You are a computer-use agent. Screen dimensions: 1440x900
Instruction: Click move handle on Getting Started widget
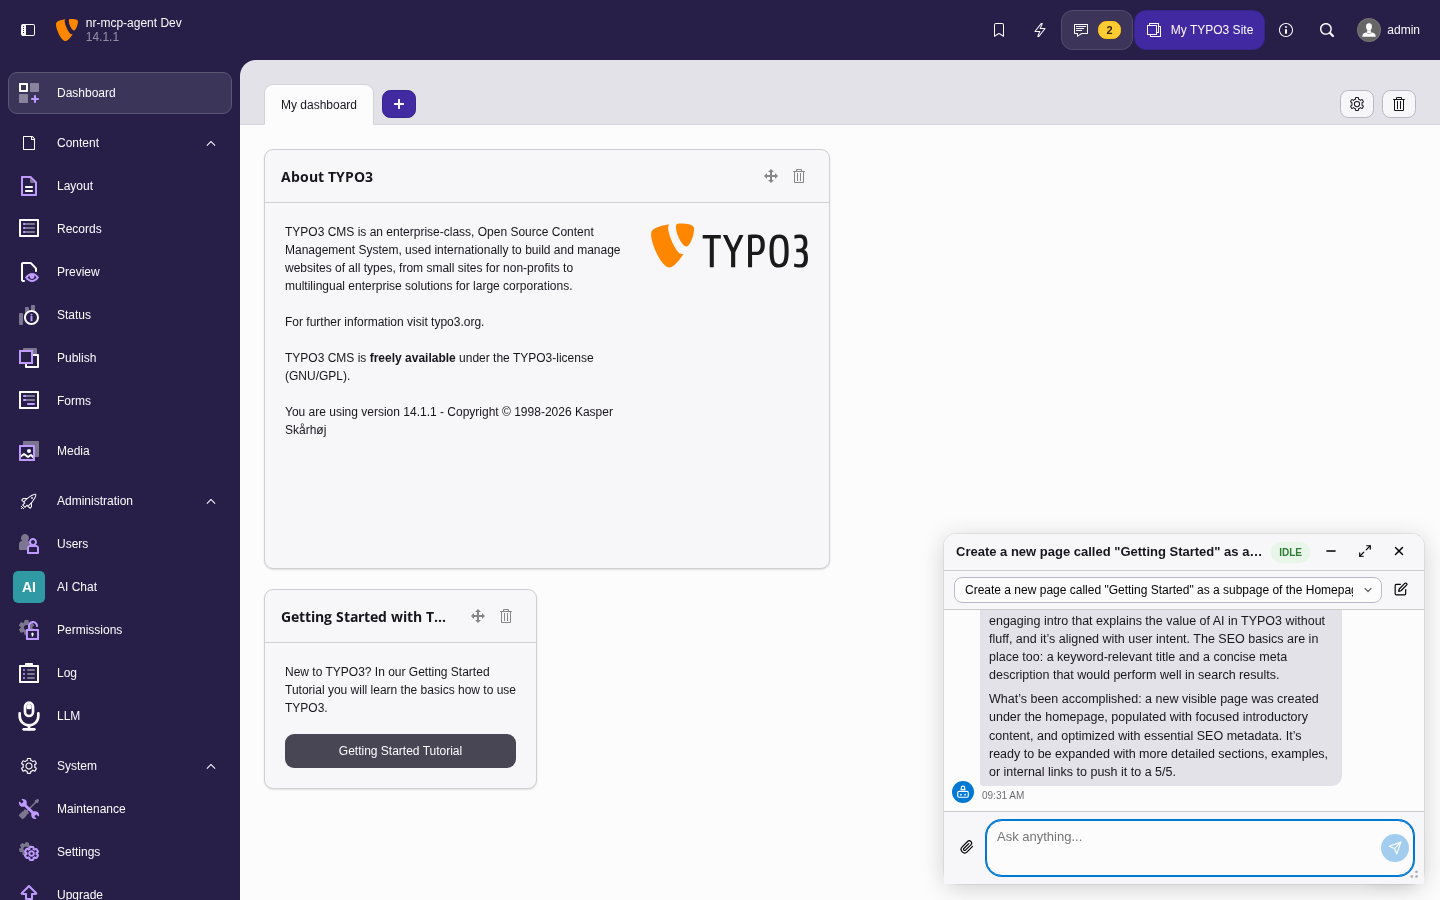pyautogui.click(x=478, y=616)
